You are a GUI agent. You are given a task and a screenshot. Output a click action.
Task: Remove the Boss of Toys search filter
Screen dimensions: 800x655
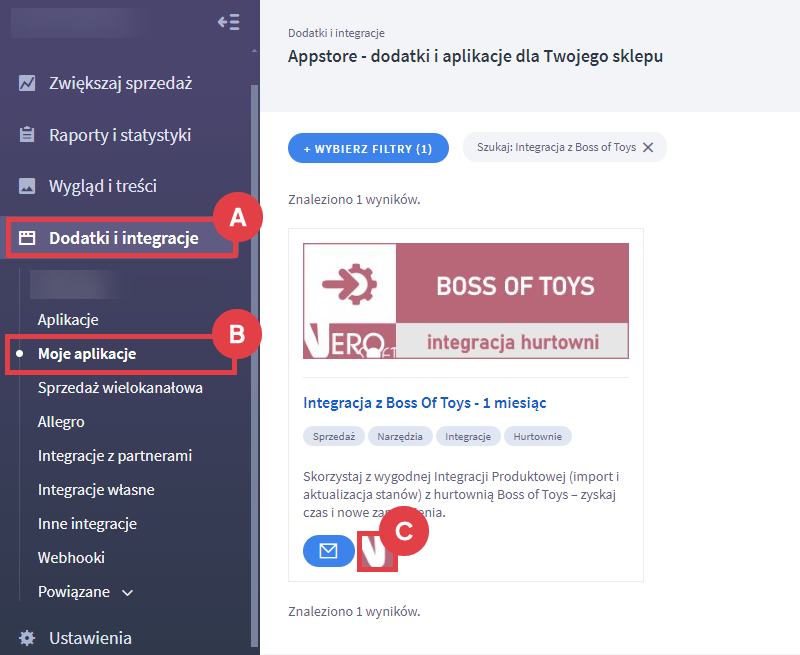[x=648, y=147]
